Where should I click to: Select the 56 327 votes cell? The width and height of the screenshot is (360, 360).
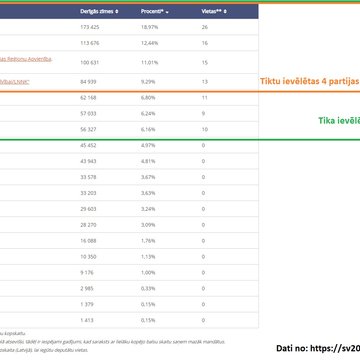click(88, 129)
